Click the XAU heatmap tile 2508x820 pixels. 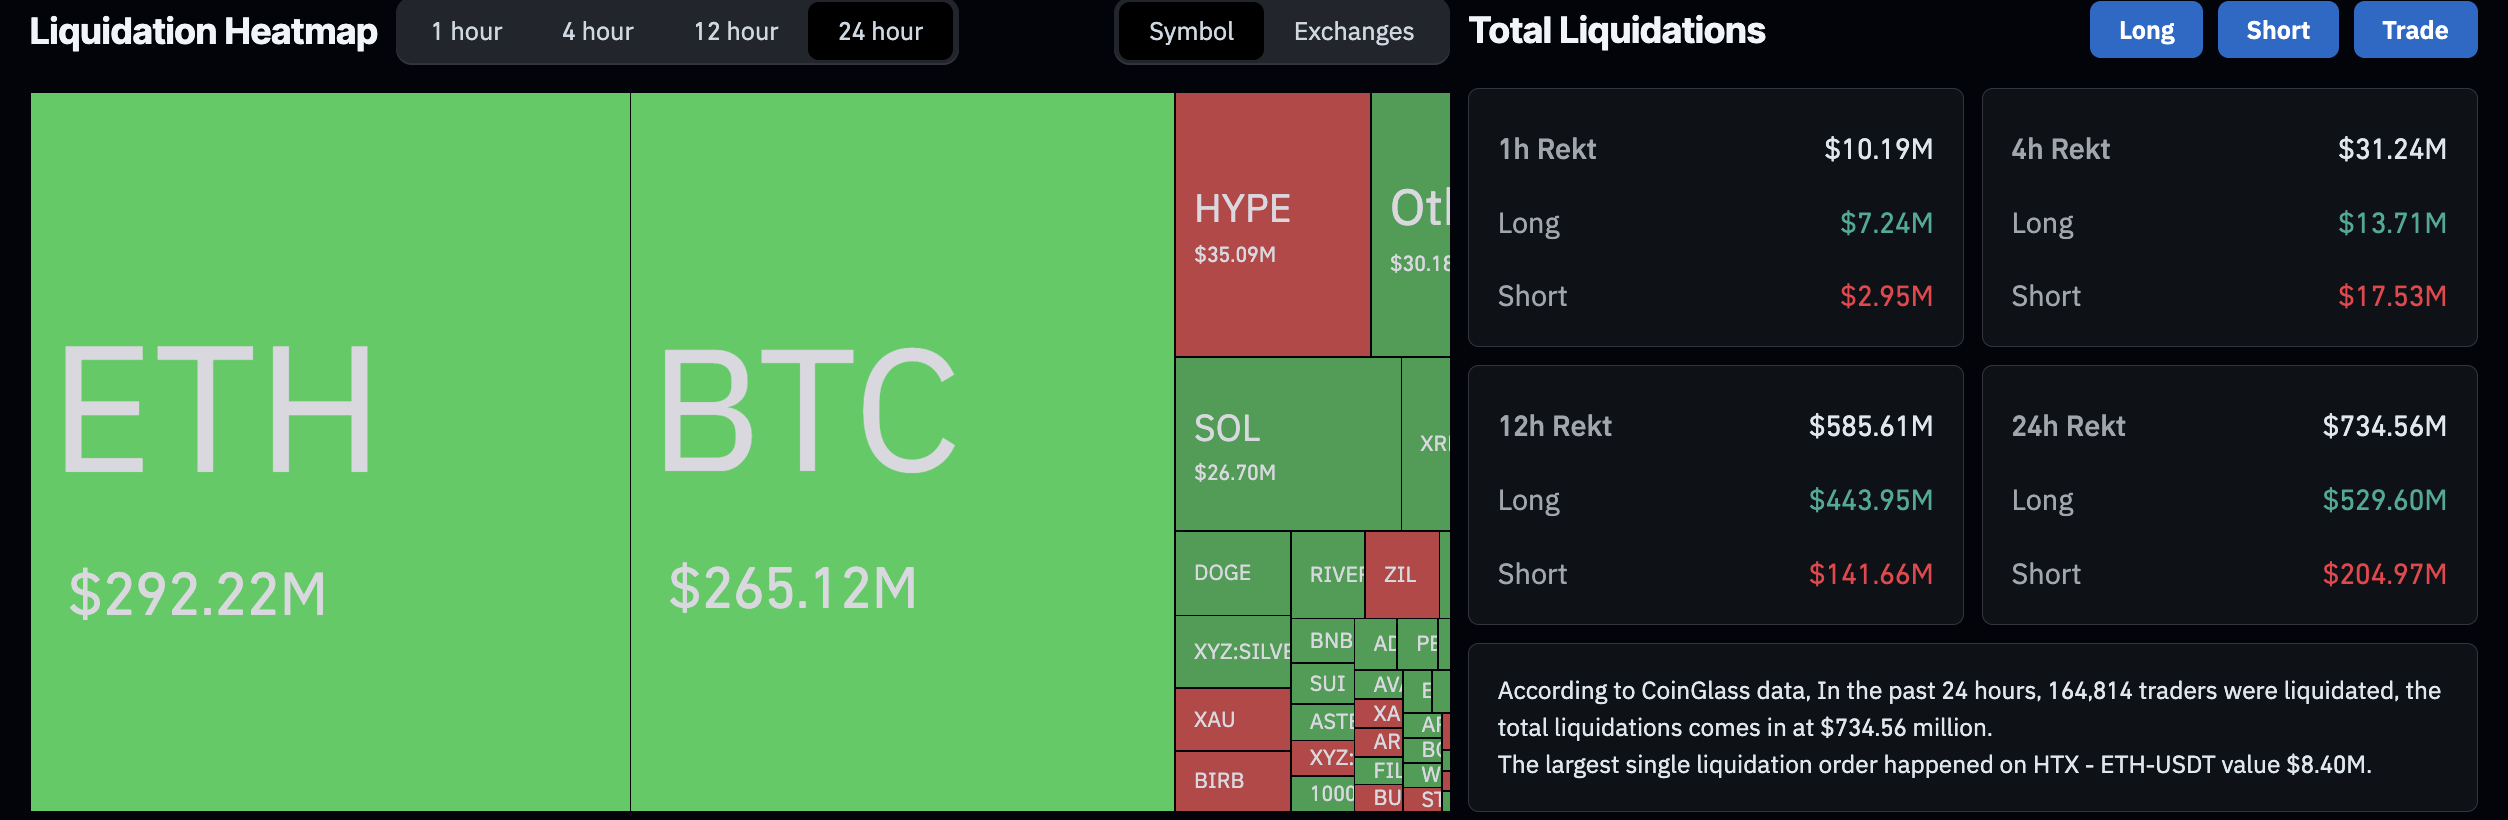click(x=1232, y=720)
